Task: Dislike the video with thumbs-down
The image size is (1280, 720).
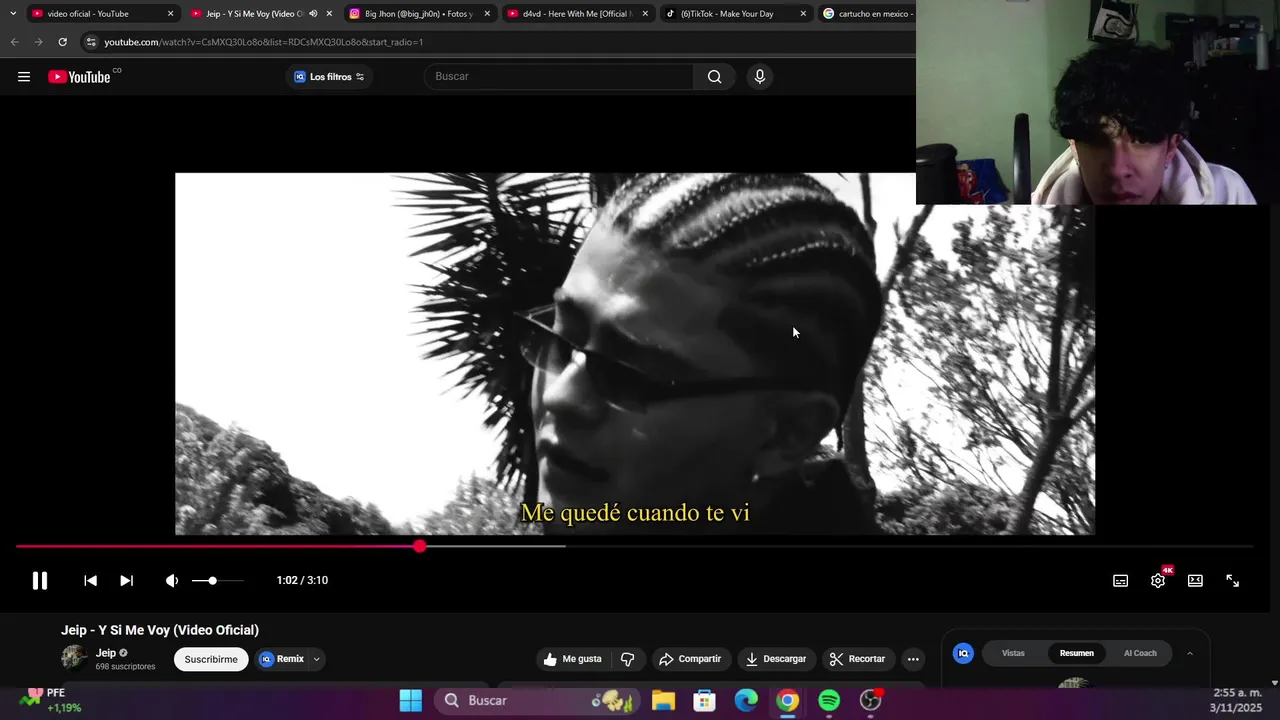Action: tap(628, 659)
